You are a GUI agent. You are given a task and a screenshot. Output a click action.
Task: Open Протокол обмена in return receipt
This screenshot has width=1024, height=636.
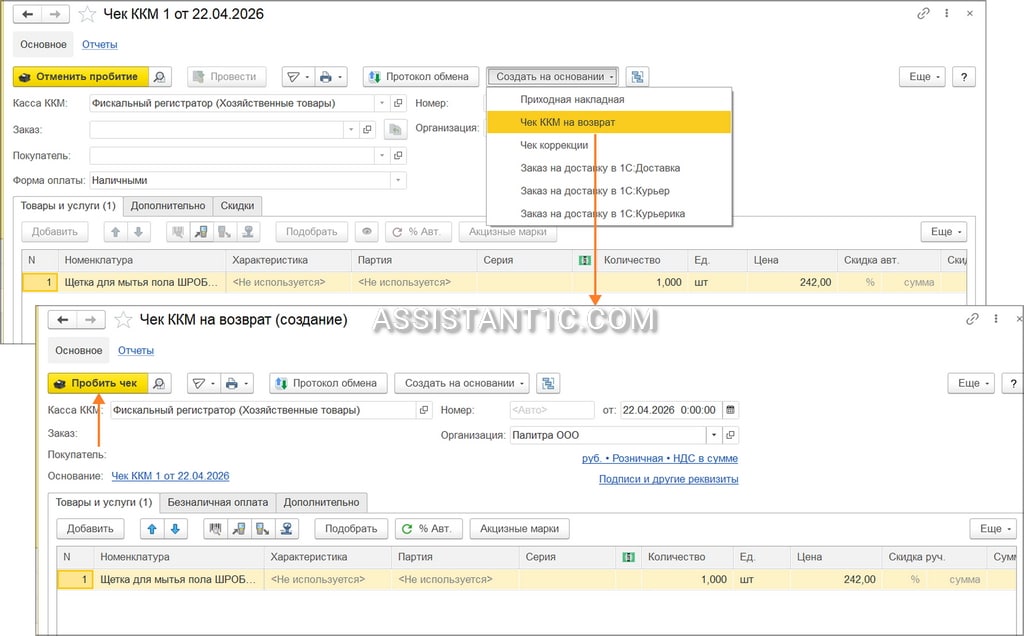pyautogui.click(x=328, y=383)
